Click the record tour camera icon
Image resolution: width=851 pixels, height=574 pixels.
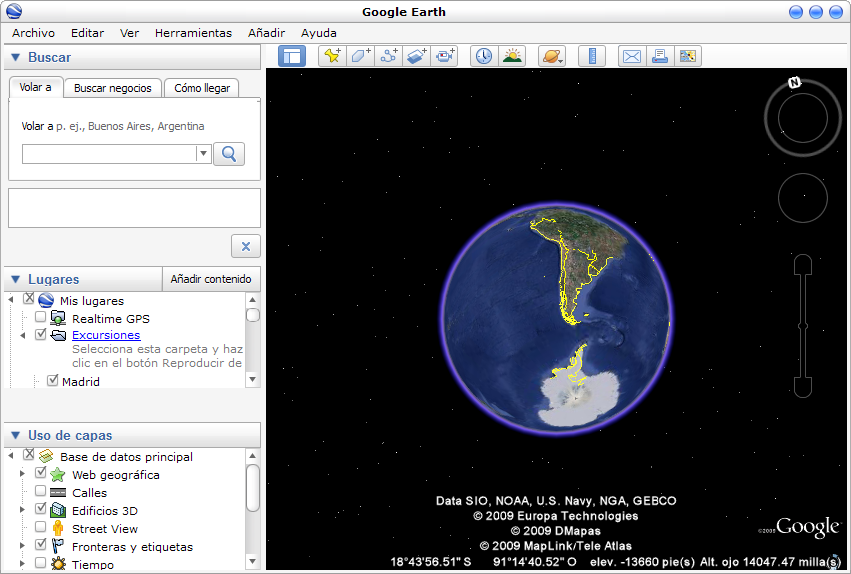444,56
